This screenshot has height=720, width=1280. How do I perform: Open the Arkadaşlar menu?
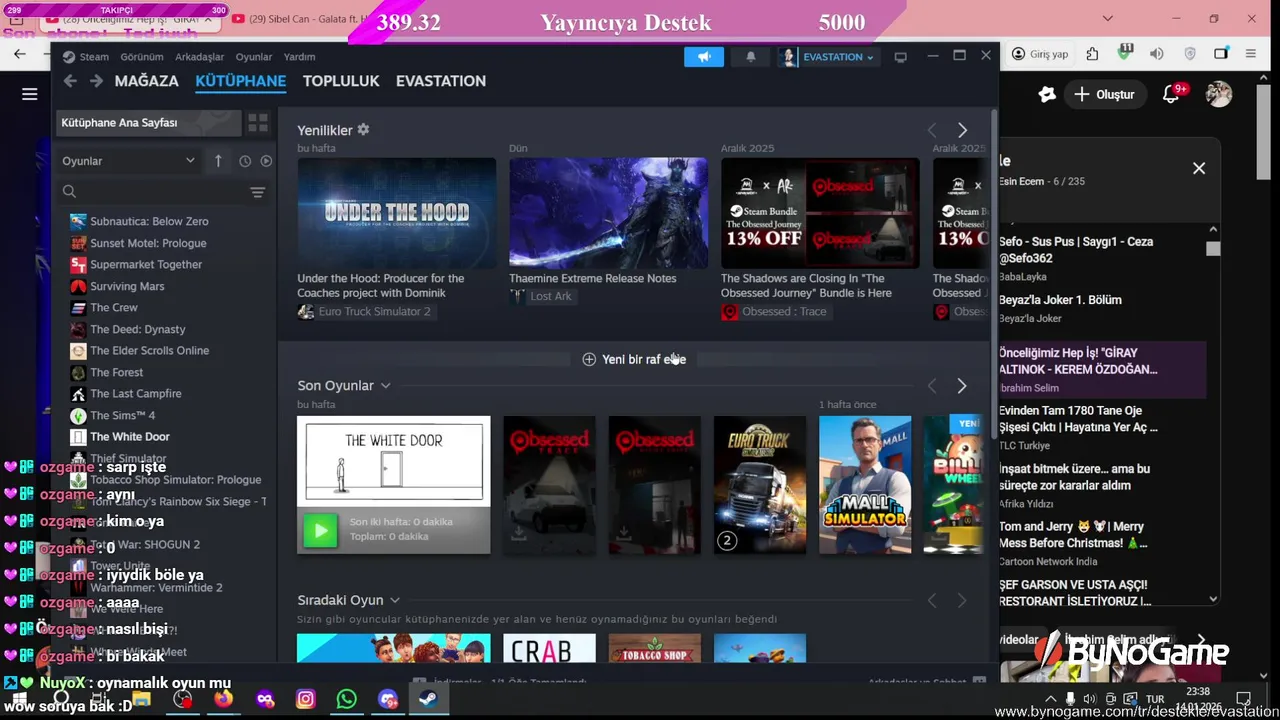[x=199, y=57]
